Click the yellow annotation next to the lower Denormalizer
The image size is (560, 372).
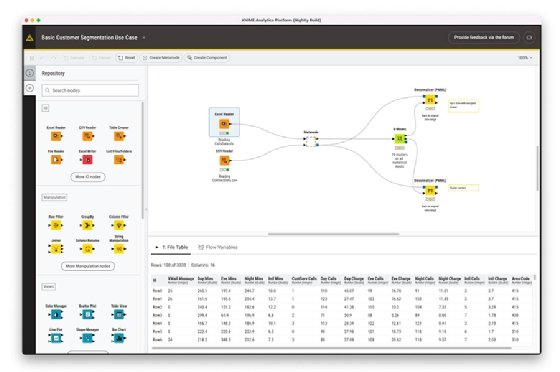tap(464, 188)
